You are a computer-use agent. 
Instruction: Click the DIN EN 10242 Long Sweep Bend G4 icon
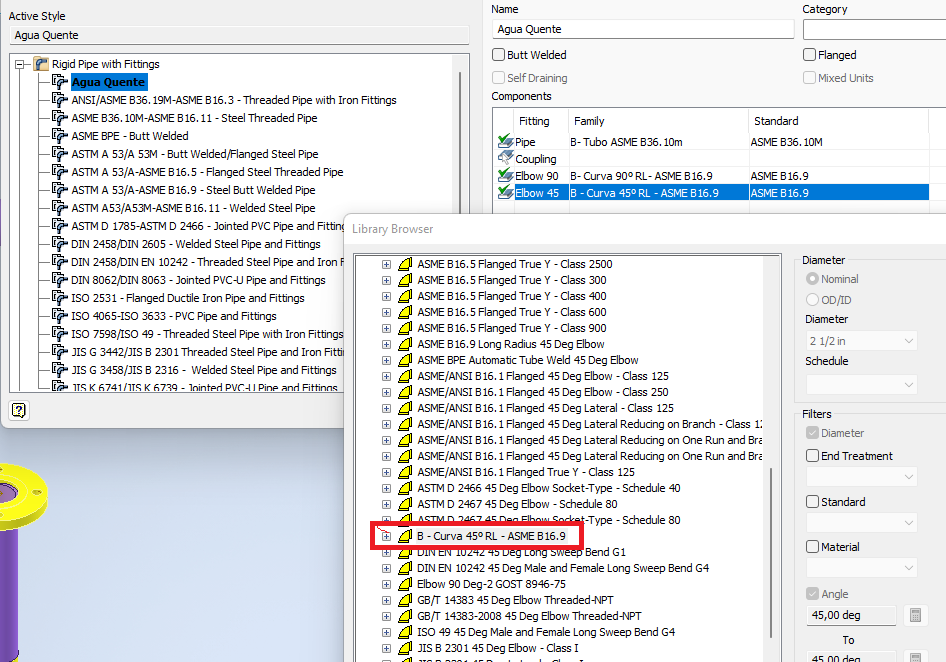pos(405,568)
